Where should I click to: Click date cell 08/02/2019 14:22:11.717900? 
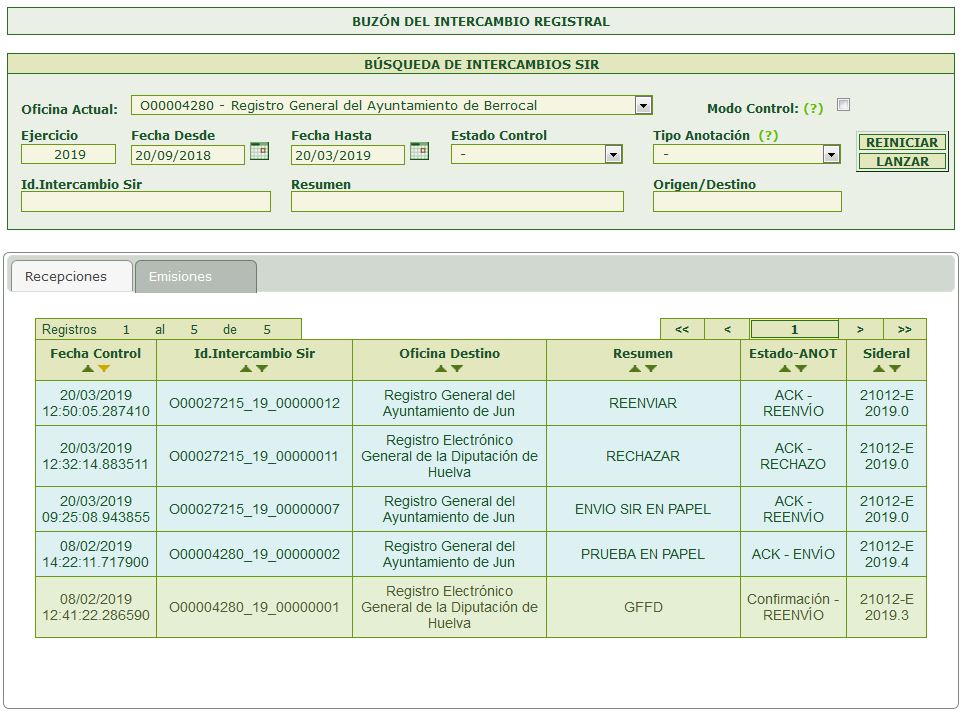[96, 554]
